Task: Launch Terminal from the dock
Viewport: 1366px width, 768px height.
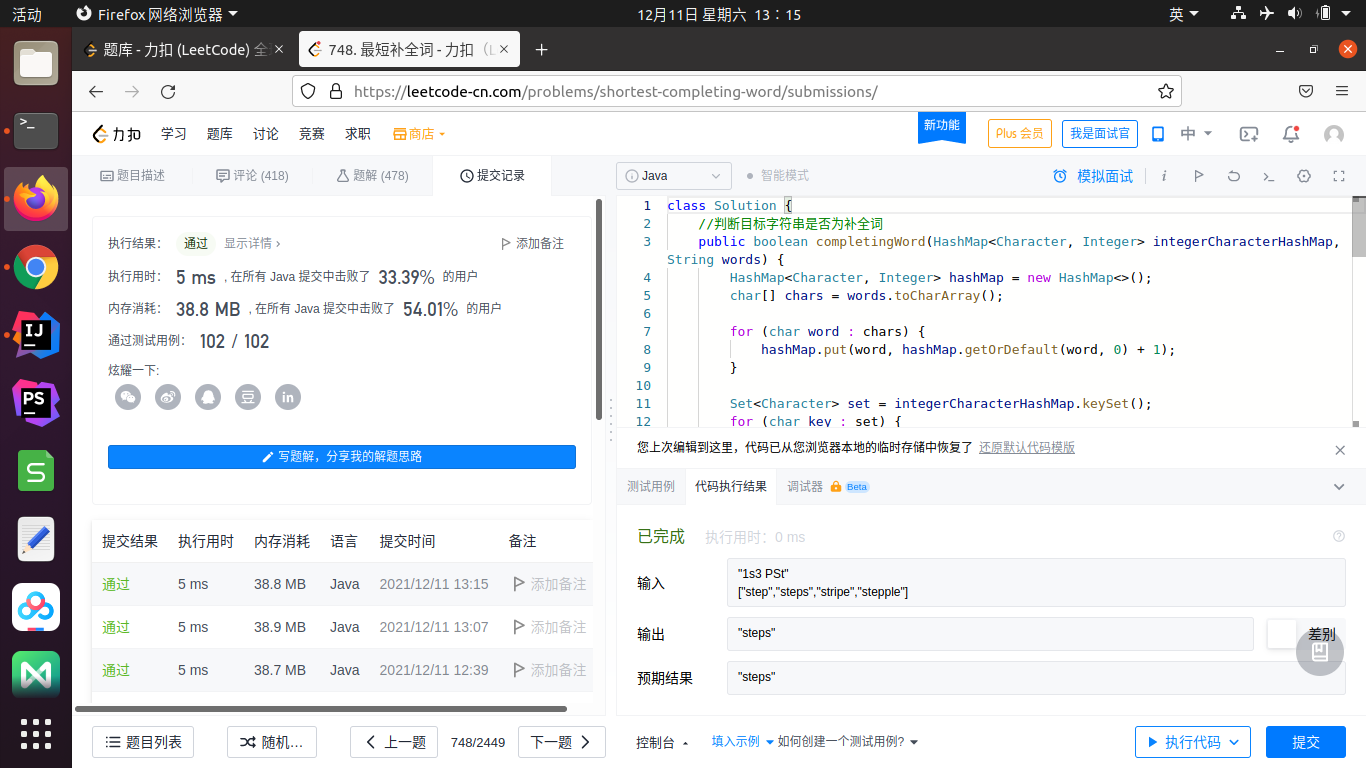Action: (36, 131)
